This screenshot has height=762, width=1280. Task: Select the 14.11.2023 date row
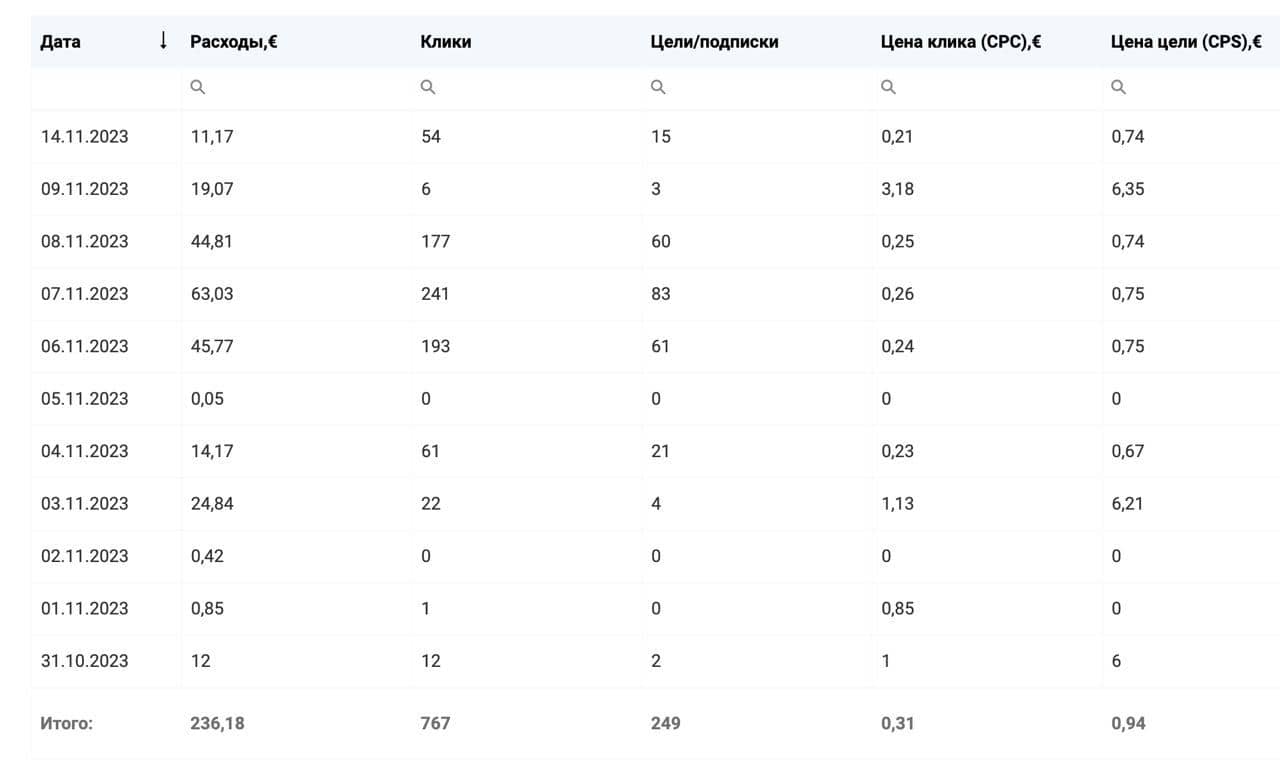(x=85, y=136)
